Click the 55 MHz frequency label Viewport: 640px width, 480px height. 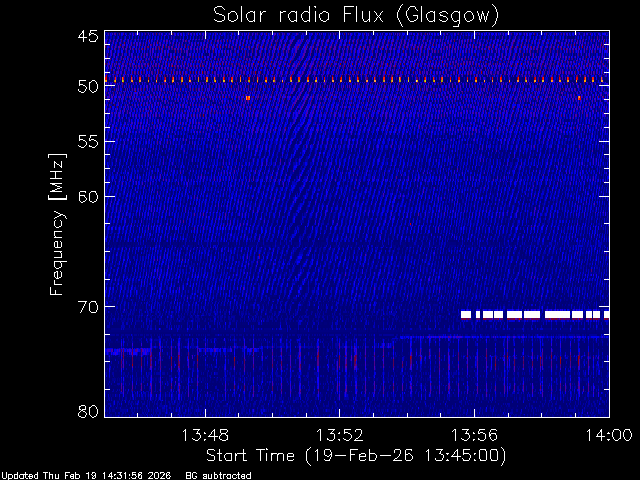pos(88,142)
